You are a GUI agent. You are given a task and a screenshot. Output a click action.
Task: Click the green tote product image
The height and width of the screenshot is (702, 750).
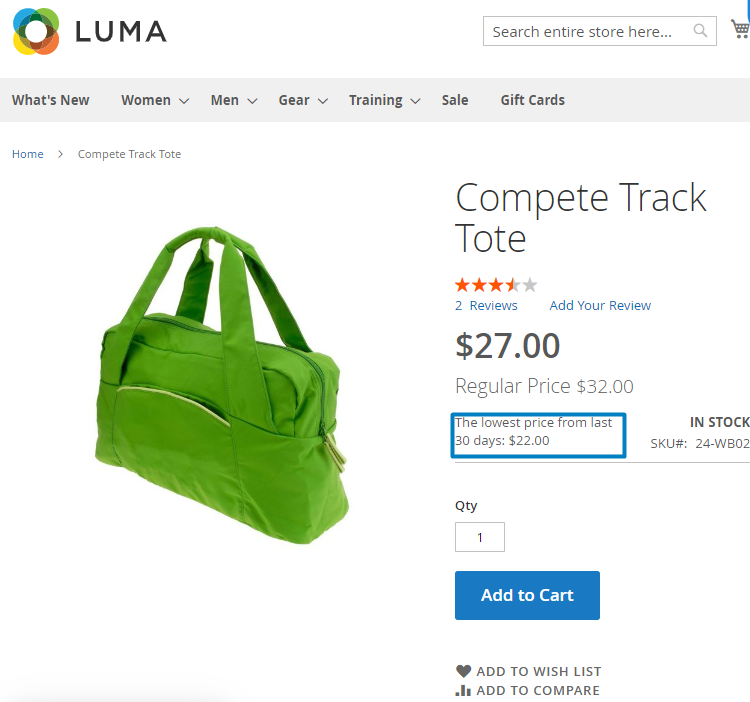click(222, 385)
